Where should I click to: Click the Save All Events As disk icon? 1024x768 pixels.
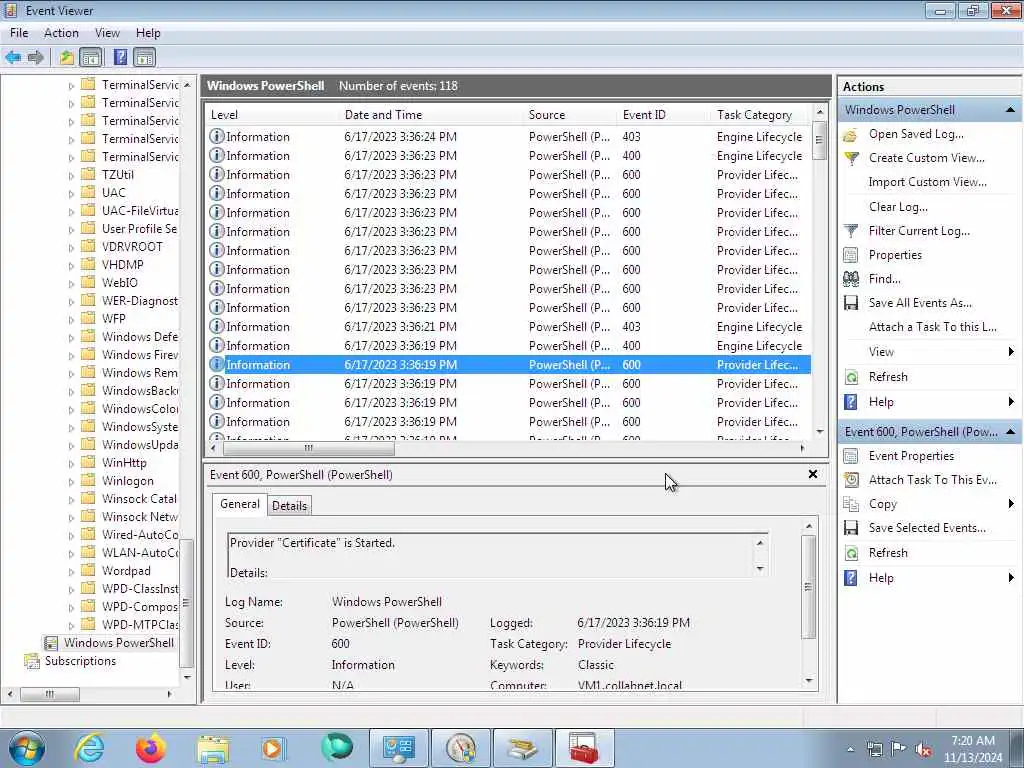[850, 303]
